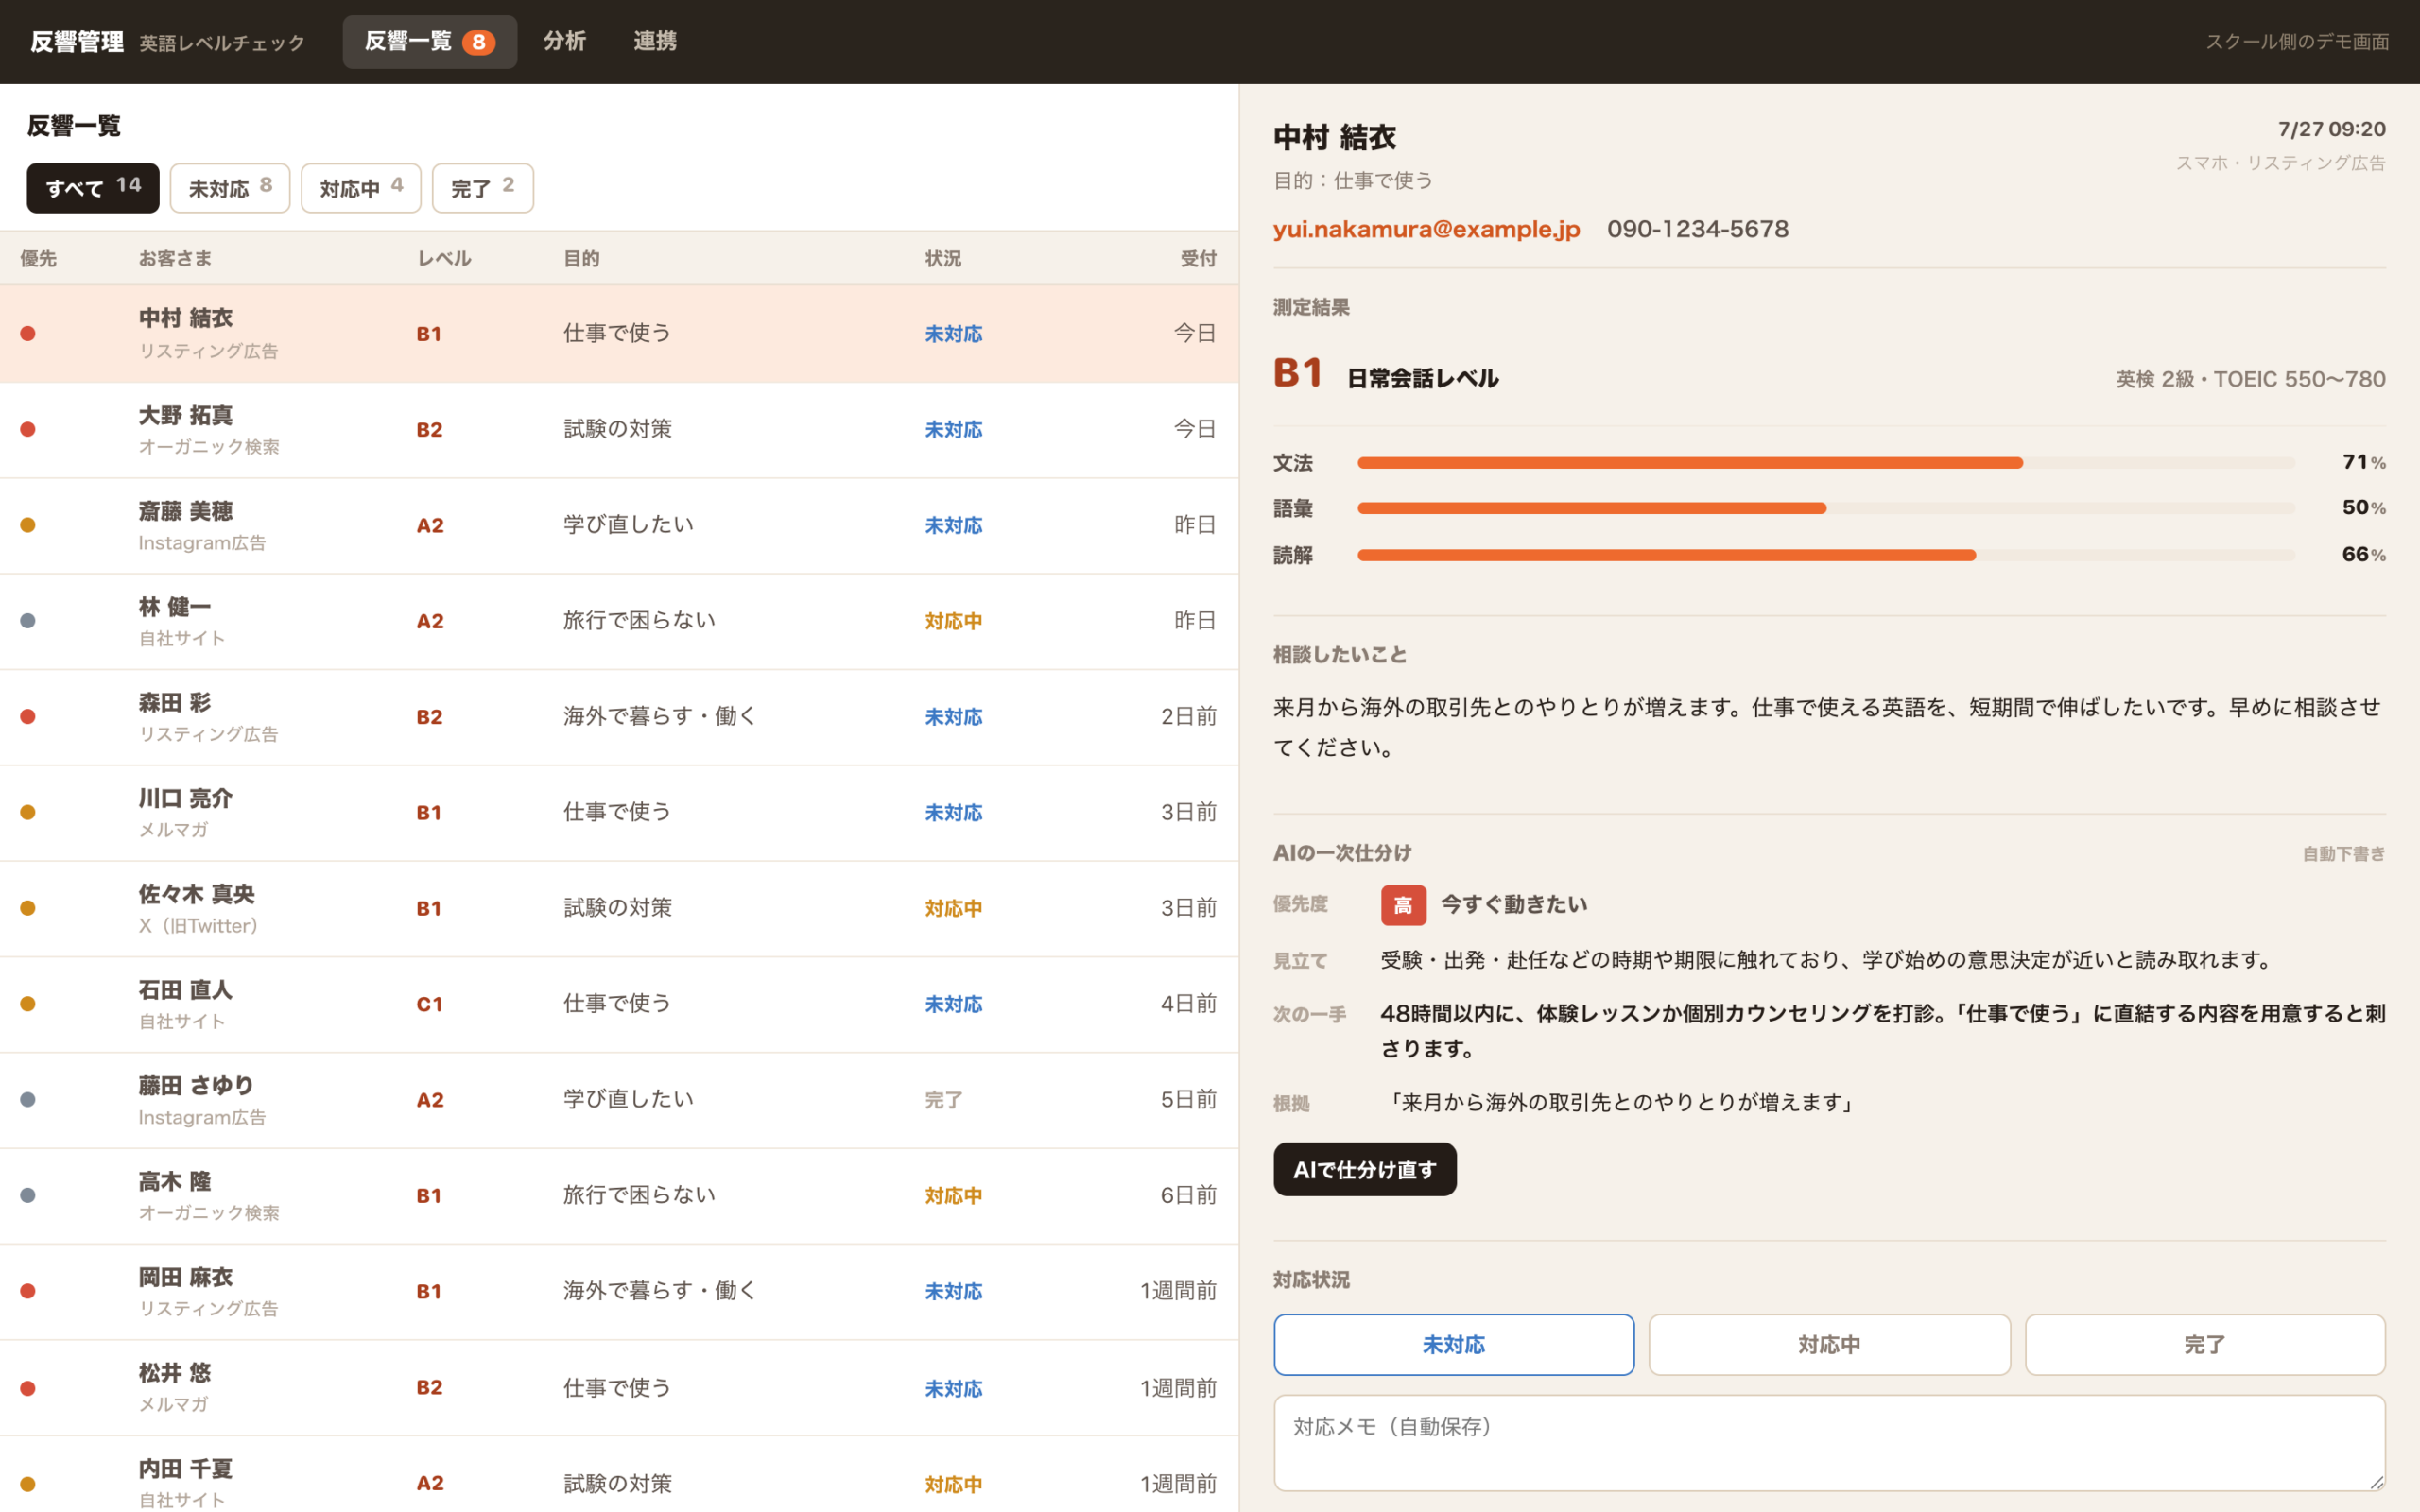Click the 状況 column header
The height and width of the screenshot is (1512, 2420).
(943, 259)
